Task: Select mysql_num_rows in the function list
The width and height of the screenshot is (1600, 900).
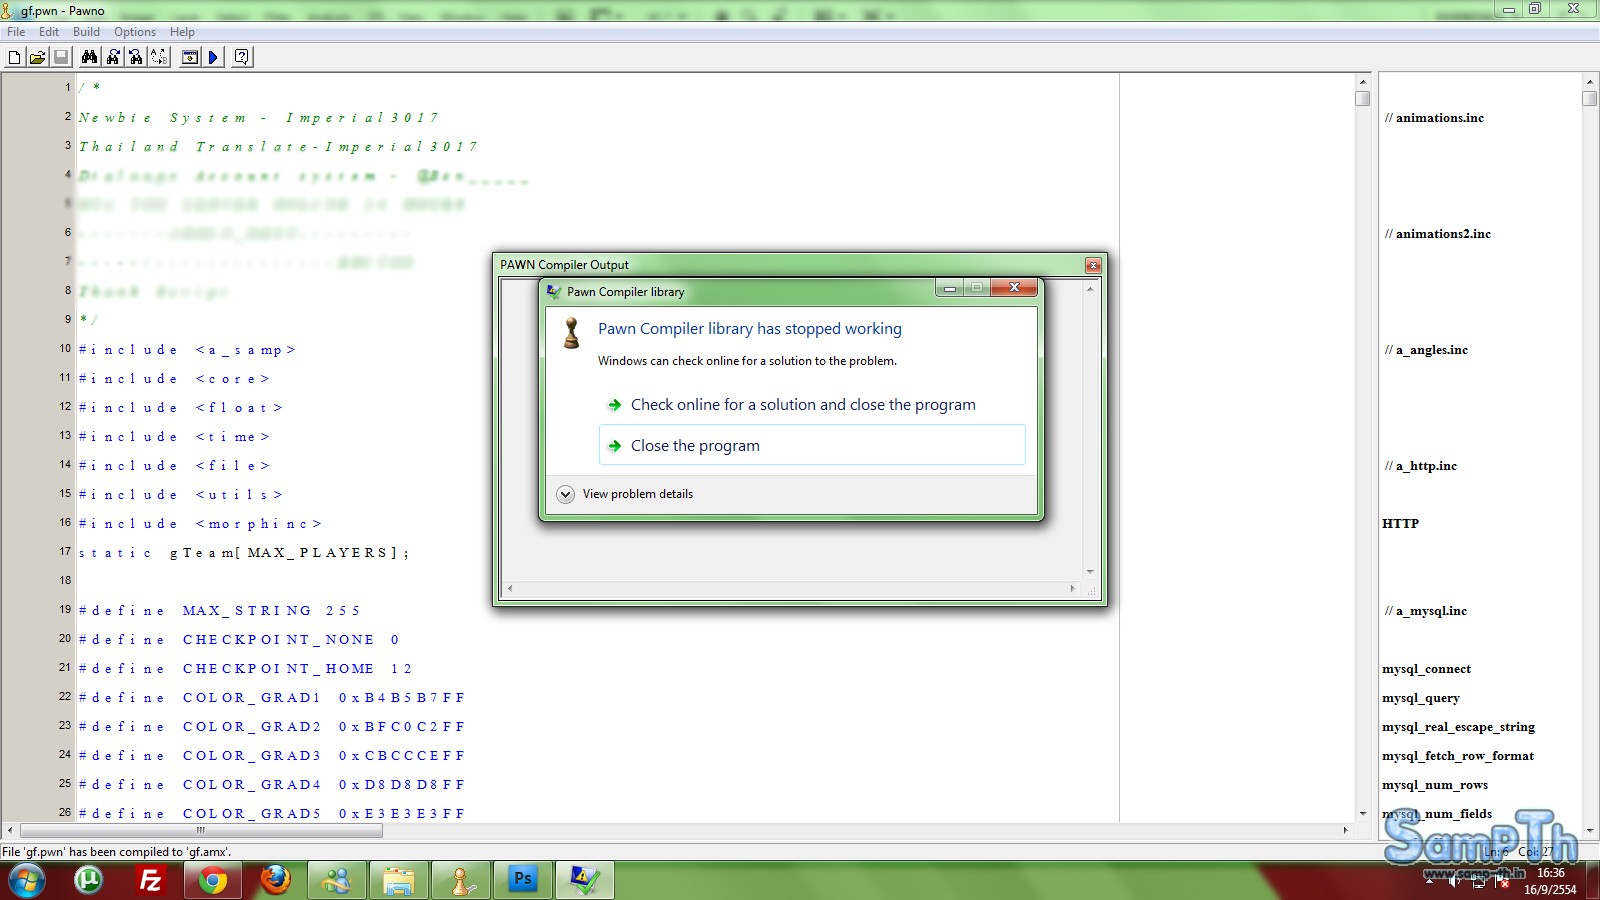Action: [1435, 785]
